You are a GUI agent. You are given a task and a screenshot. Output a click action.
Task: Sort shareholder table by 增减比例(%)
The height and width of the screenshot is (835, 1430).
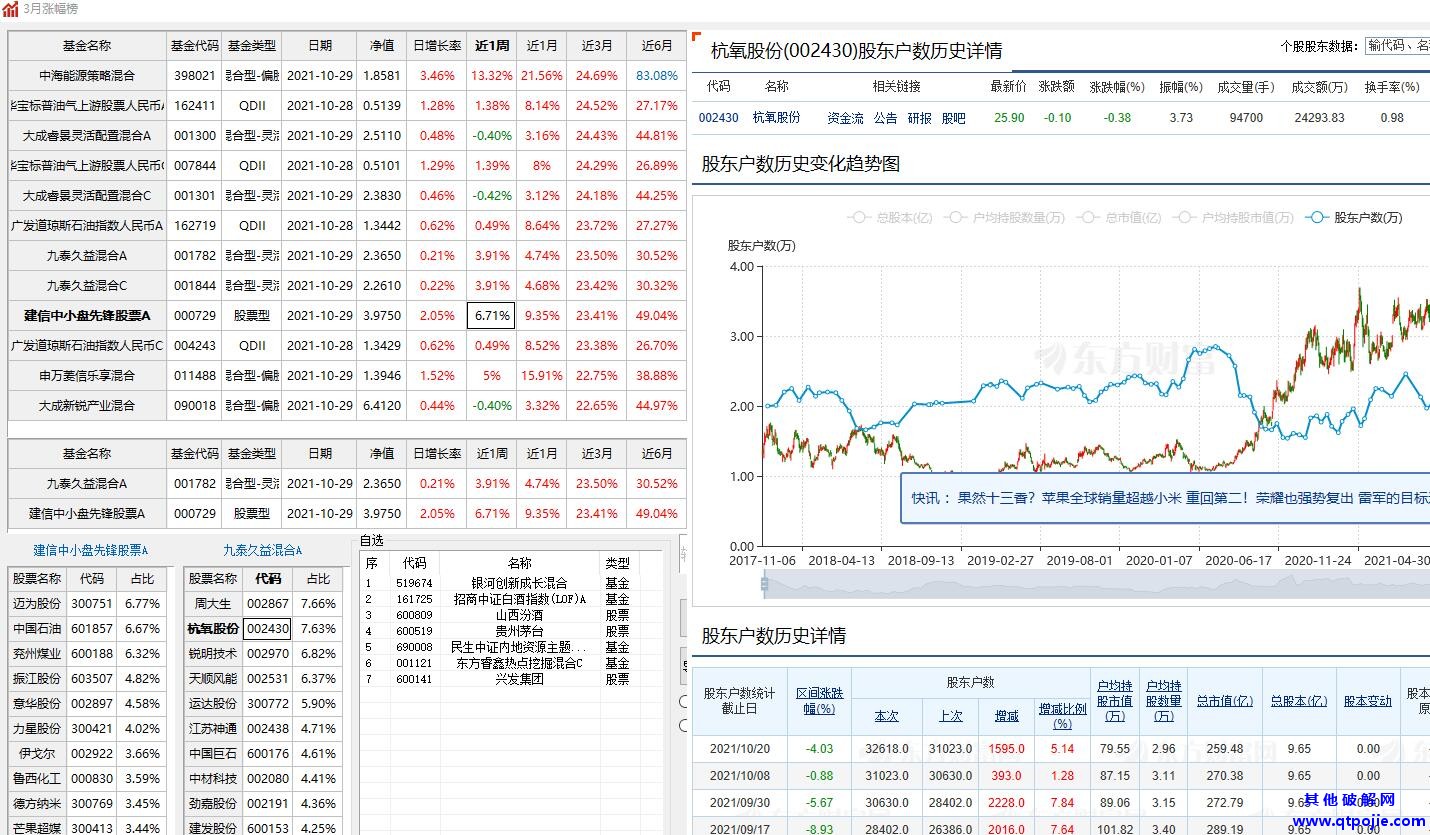pyautogui.click(x=1062, y=716)
